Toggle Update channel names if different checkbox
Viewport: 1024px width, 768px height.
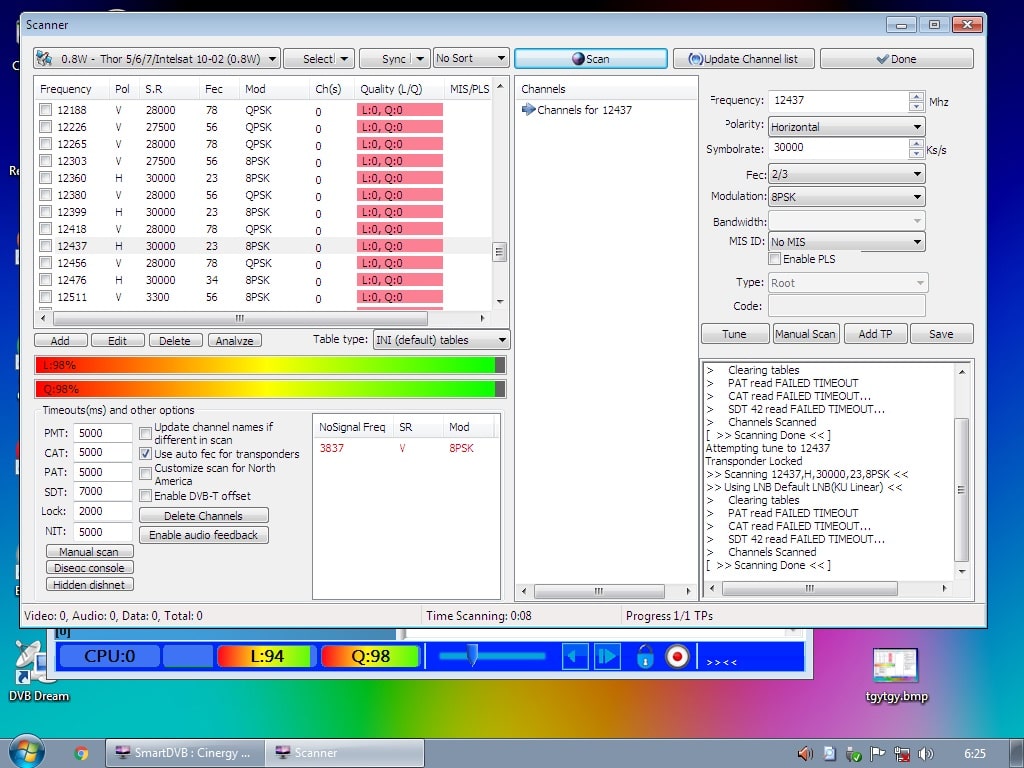(146, 434)
